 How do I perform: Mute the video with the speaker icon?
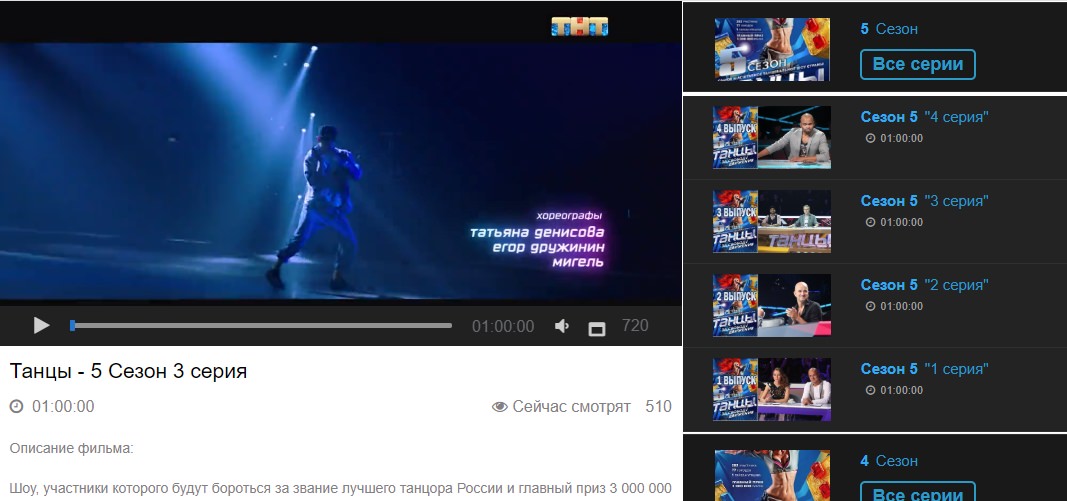coord(562,326)
